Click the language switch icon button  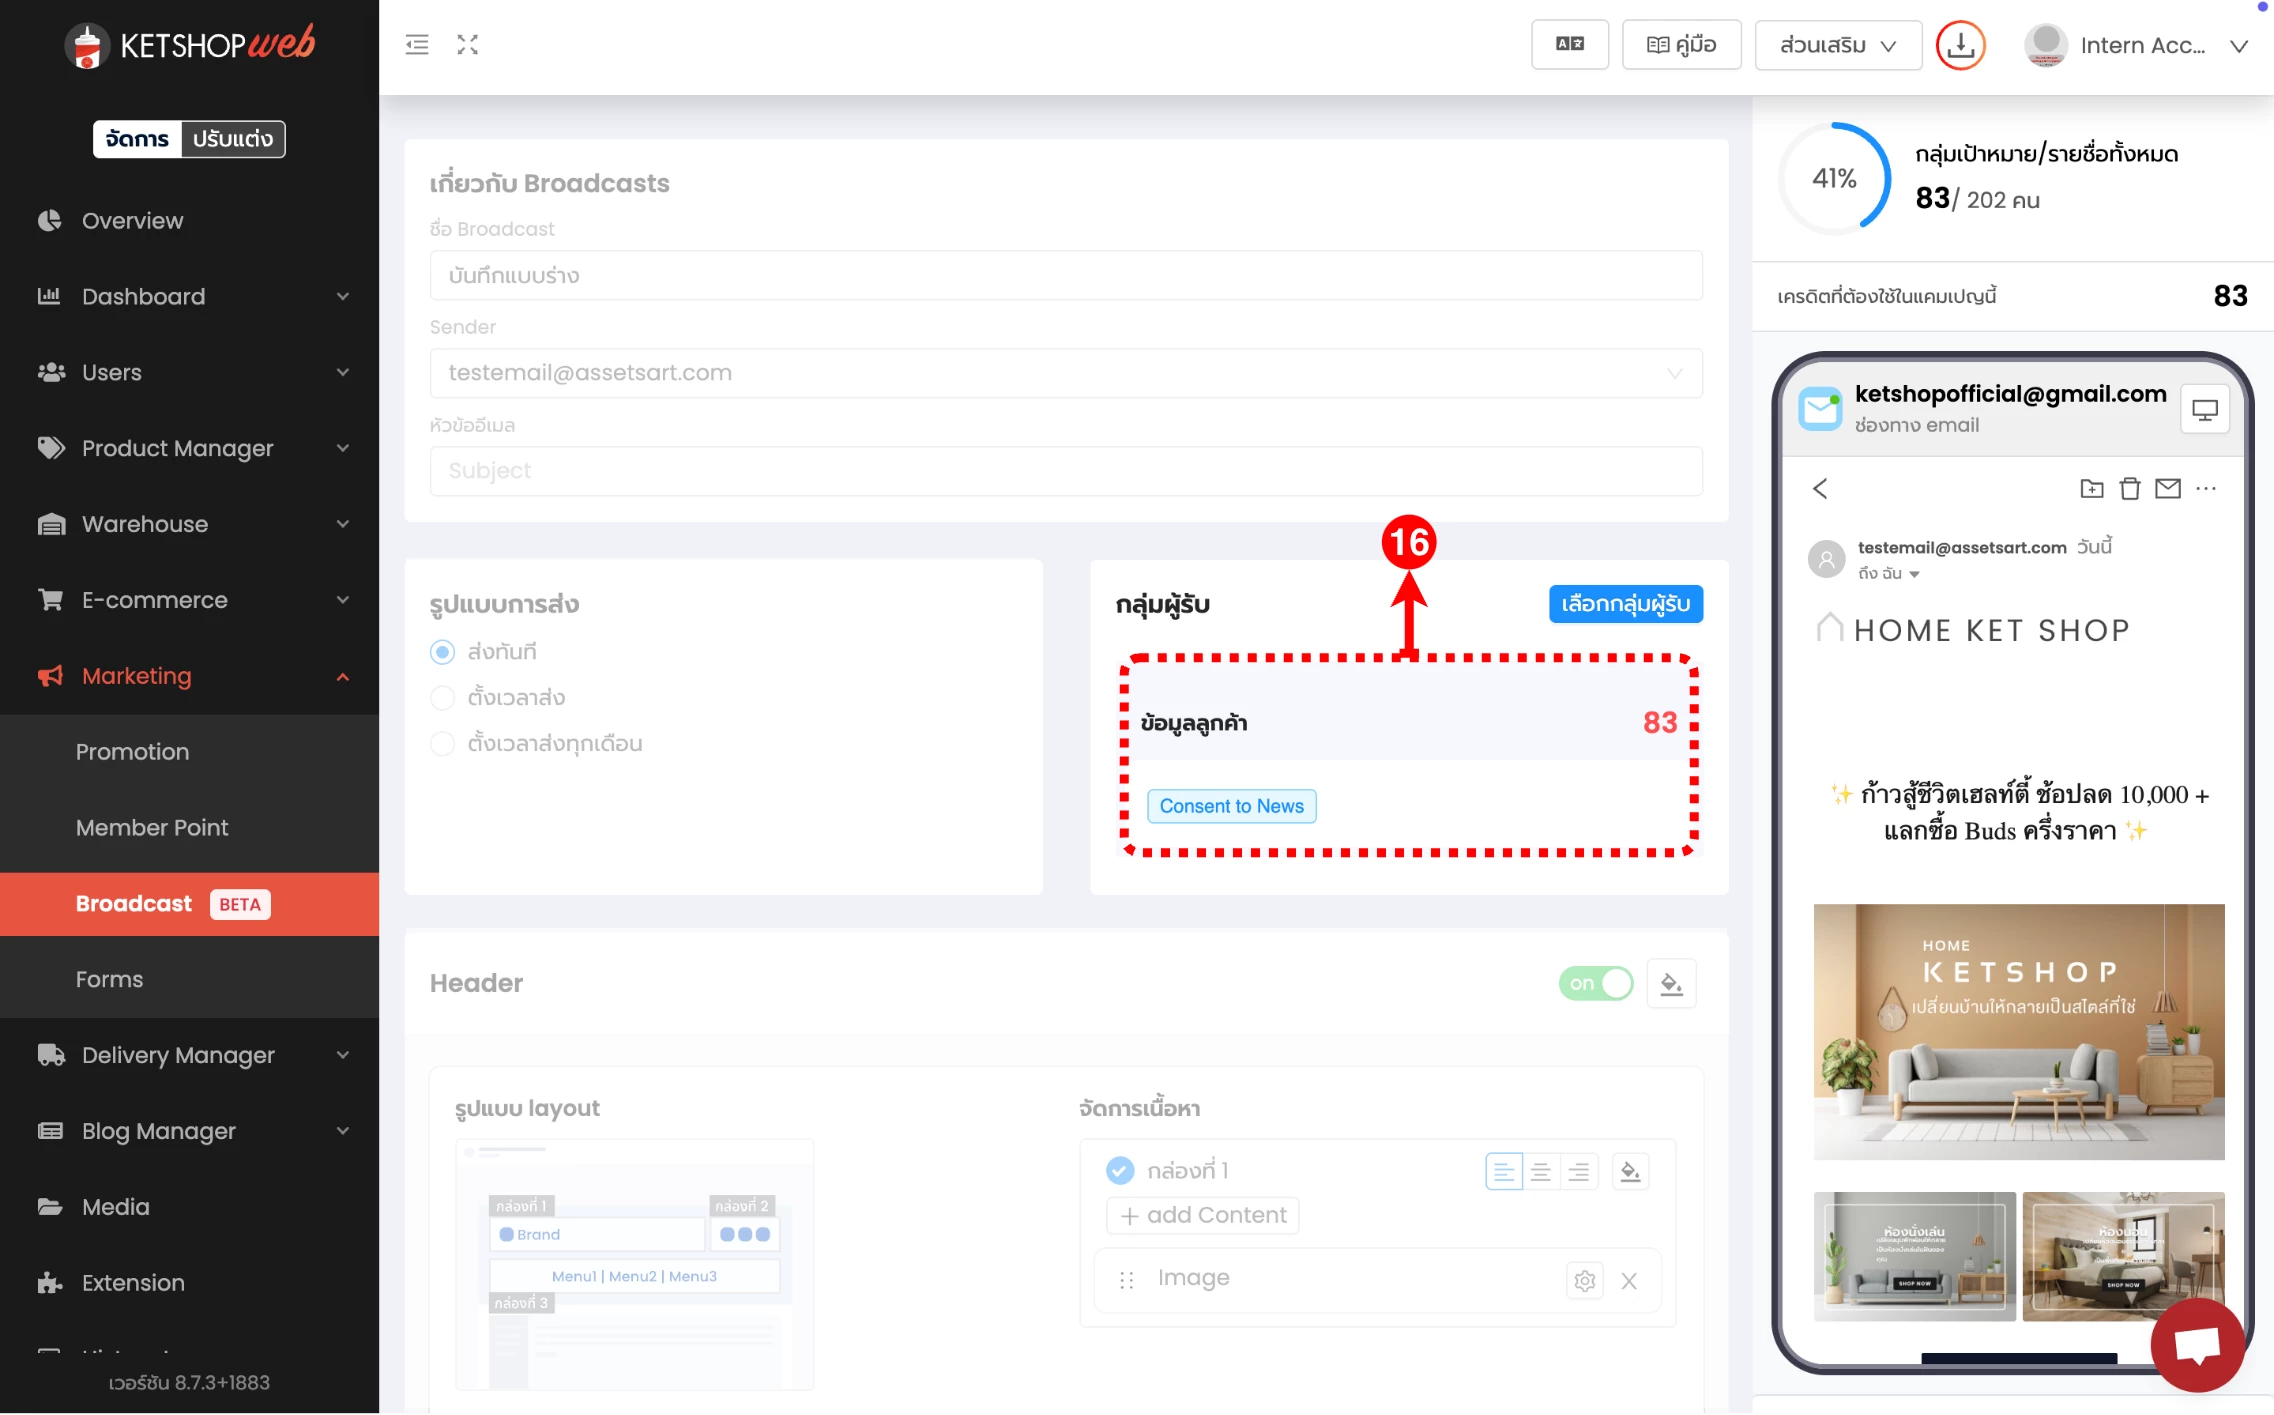[1569, 45]
